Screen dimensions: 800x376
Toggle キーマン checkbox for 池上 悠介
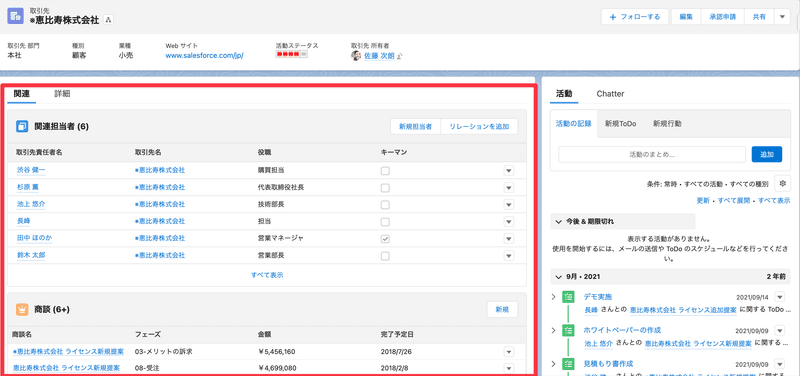click(385, 205)
